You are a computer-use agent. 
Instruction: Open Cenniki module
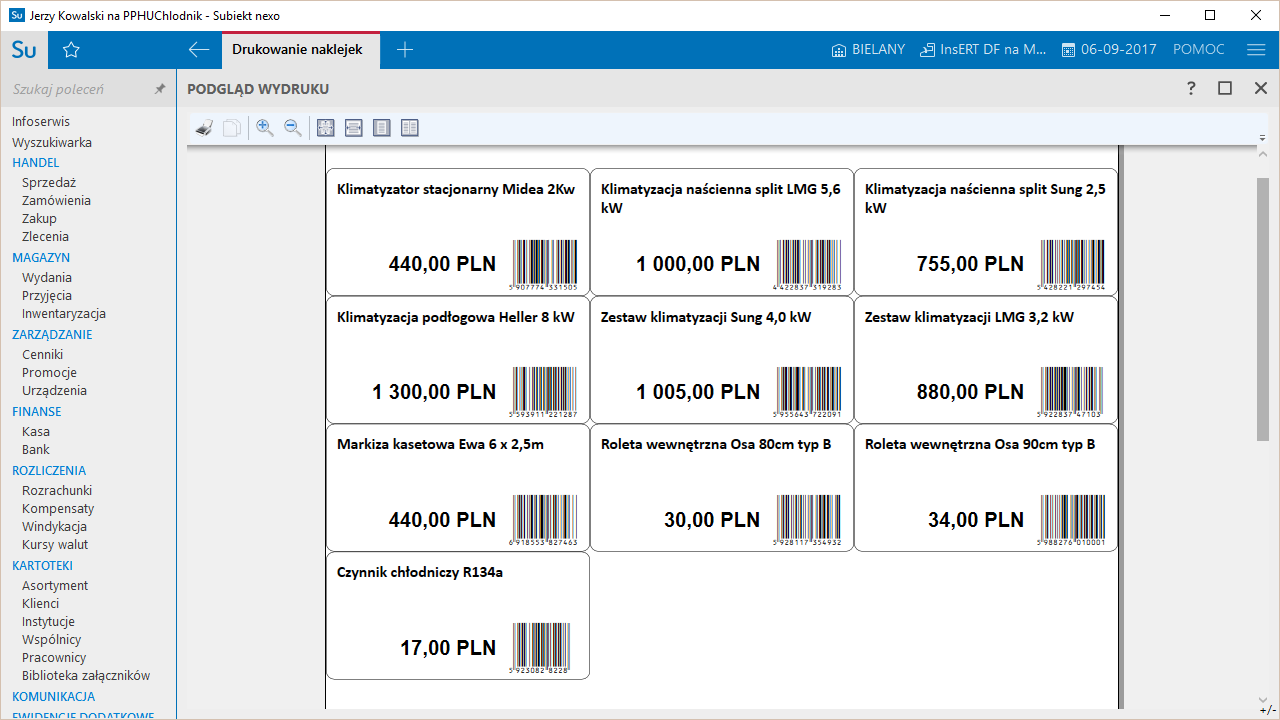coord(42,355)
